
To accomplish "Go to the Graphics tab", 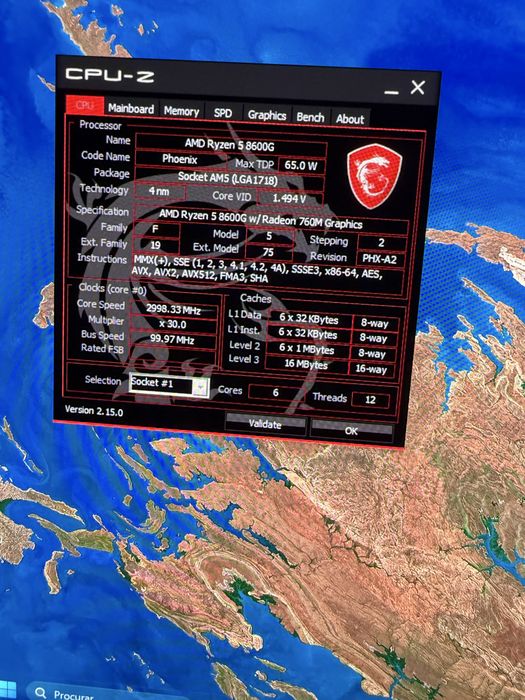I will (x=267, y=116).
